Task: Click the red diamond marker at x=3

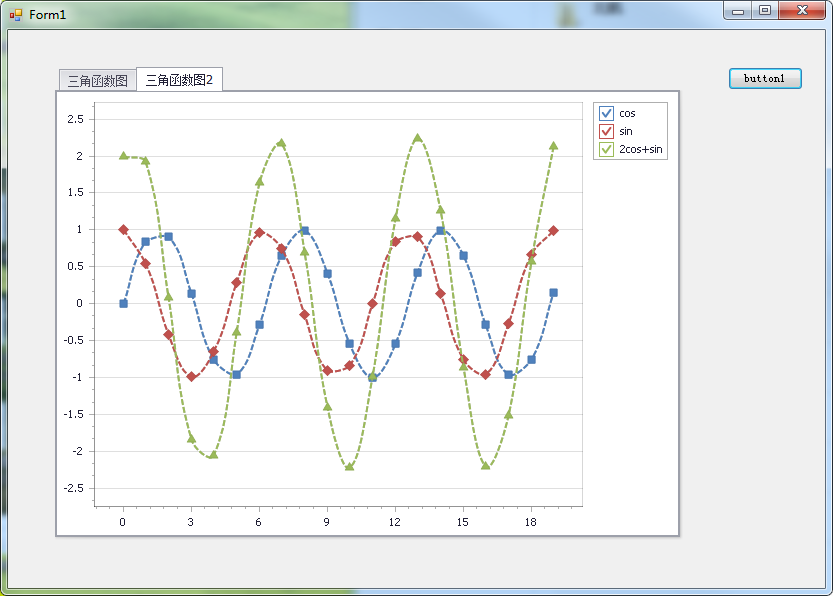Action: point(192,377)
